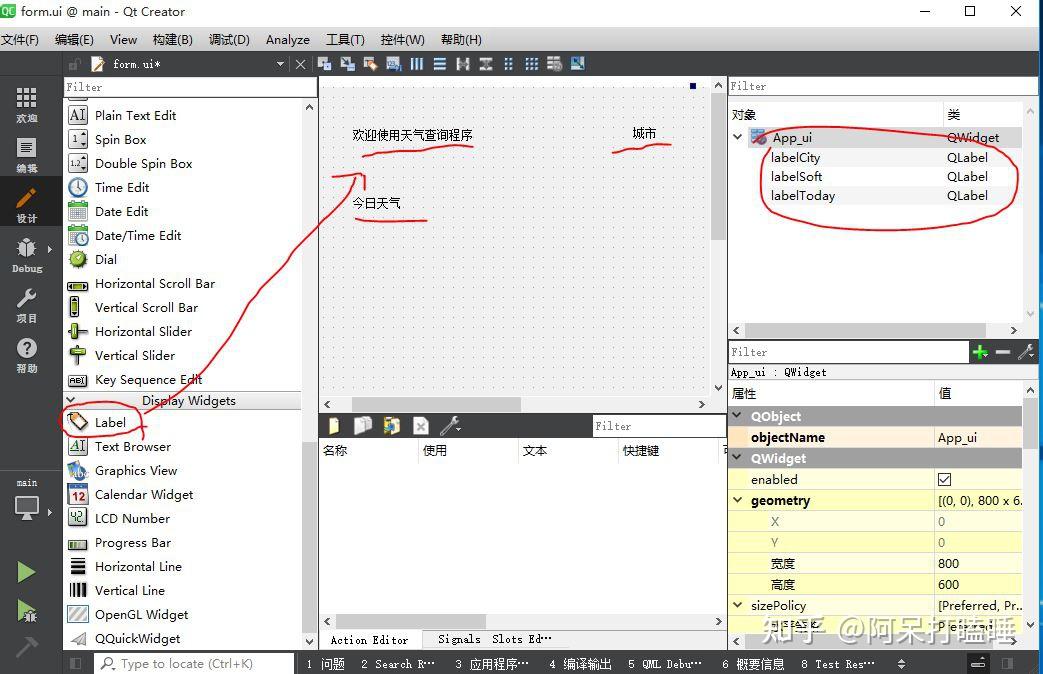The height and width of the screenshot is (674, 1043).
Task: Expand the sizePolicy property row
Action: pos(737,605)
